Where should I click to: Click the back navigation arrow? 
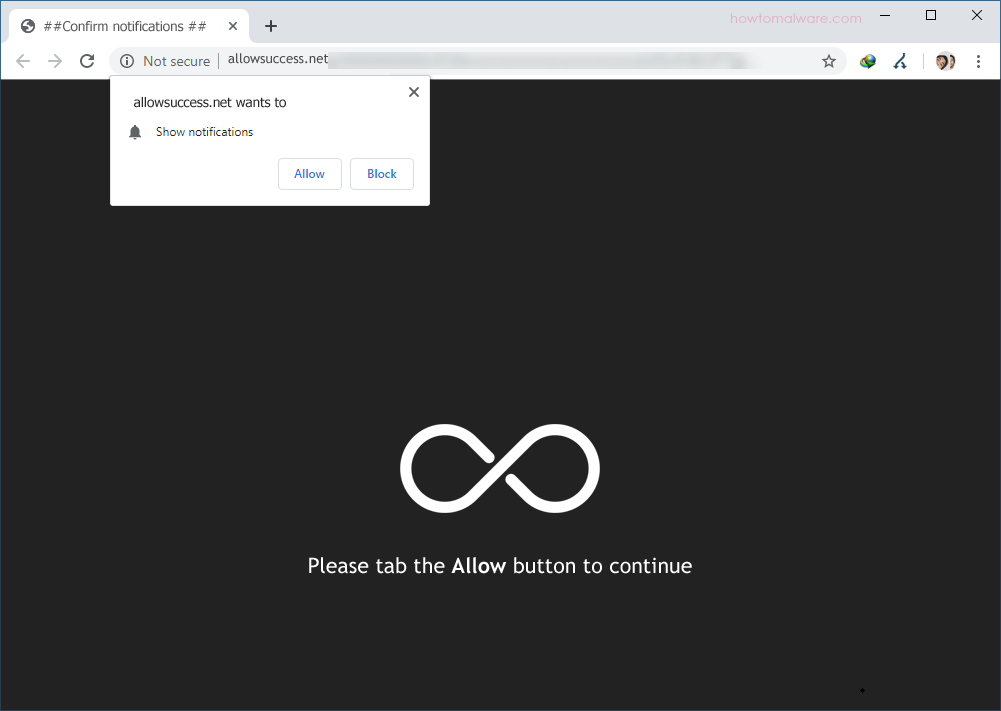click(x=22, y=60)
